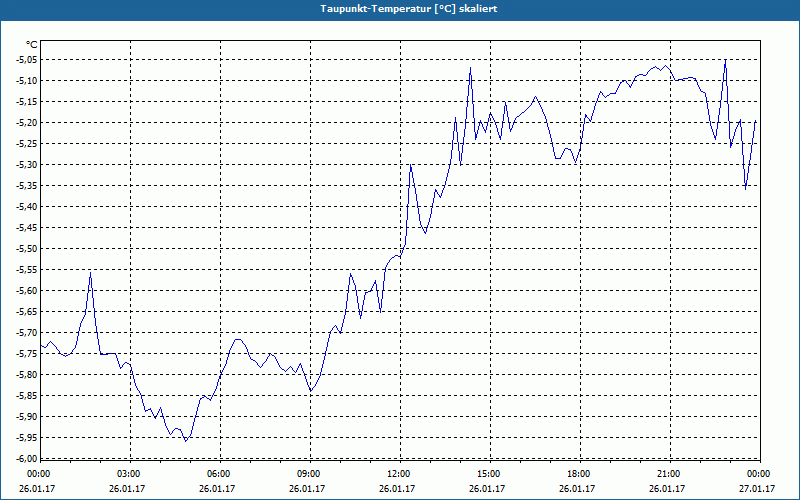Image resolution: width=800 pixels, height=500 pixels.
Task: Click the '26.01.17' date under 03:00
Action: pos(127,488)
